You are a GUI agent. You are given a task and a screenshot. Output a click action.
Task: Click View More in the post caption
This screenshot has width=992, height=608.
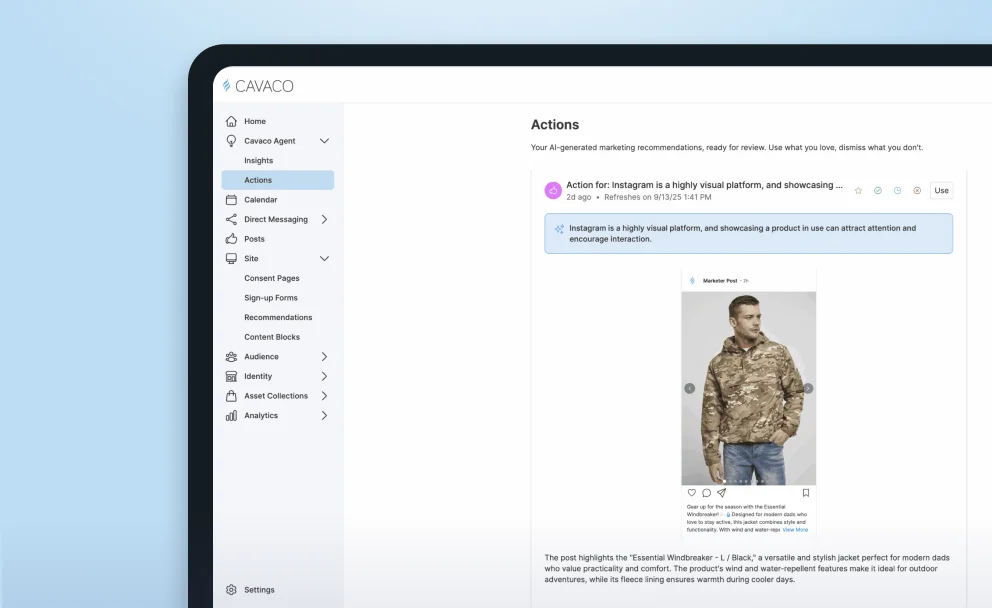795,530
